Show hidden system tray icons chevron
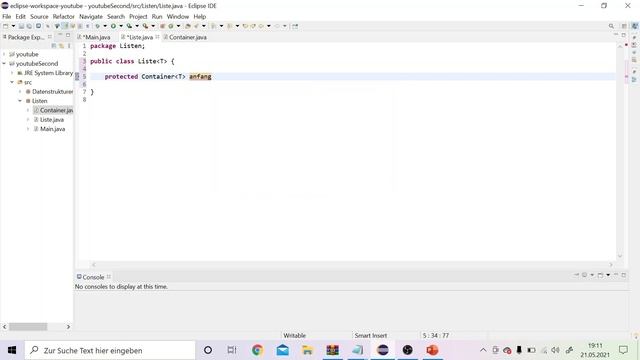Screen dimensions: 640x360 pos(483,350)
